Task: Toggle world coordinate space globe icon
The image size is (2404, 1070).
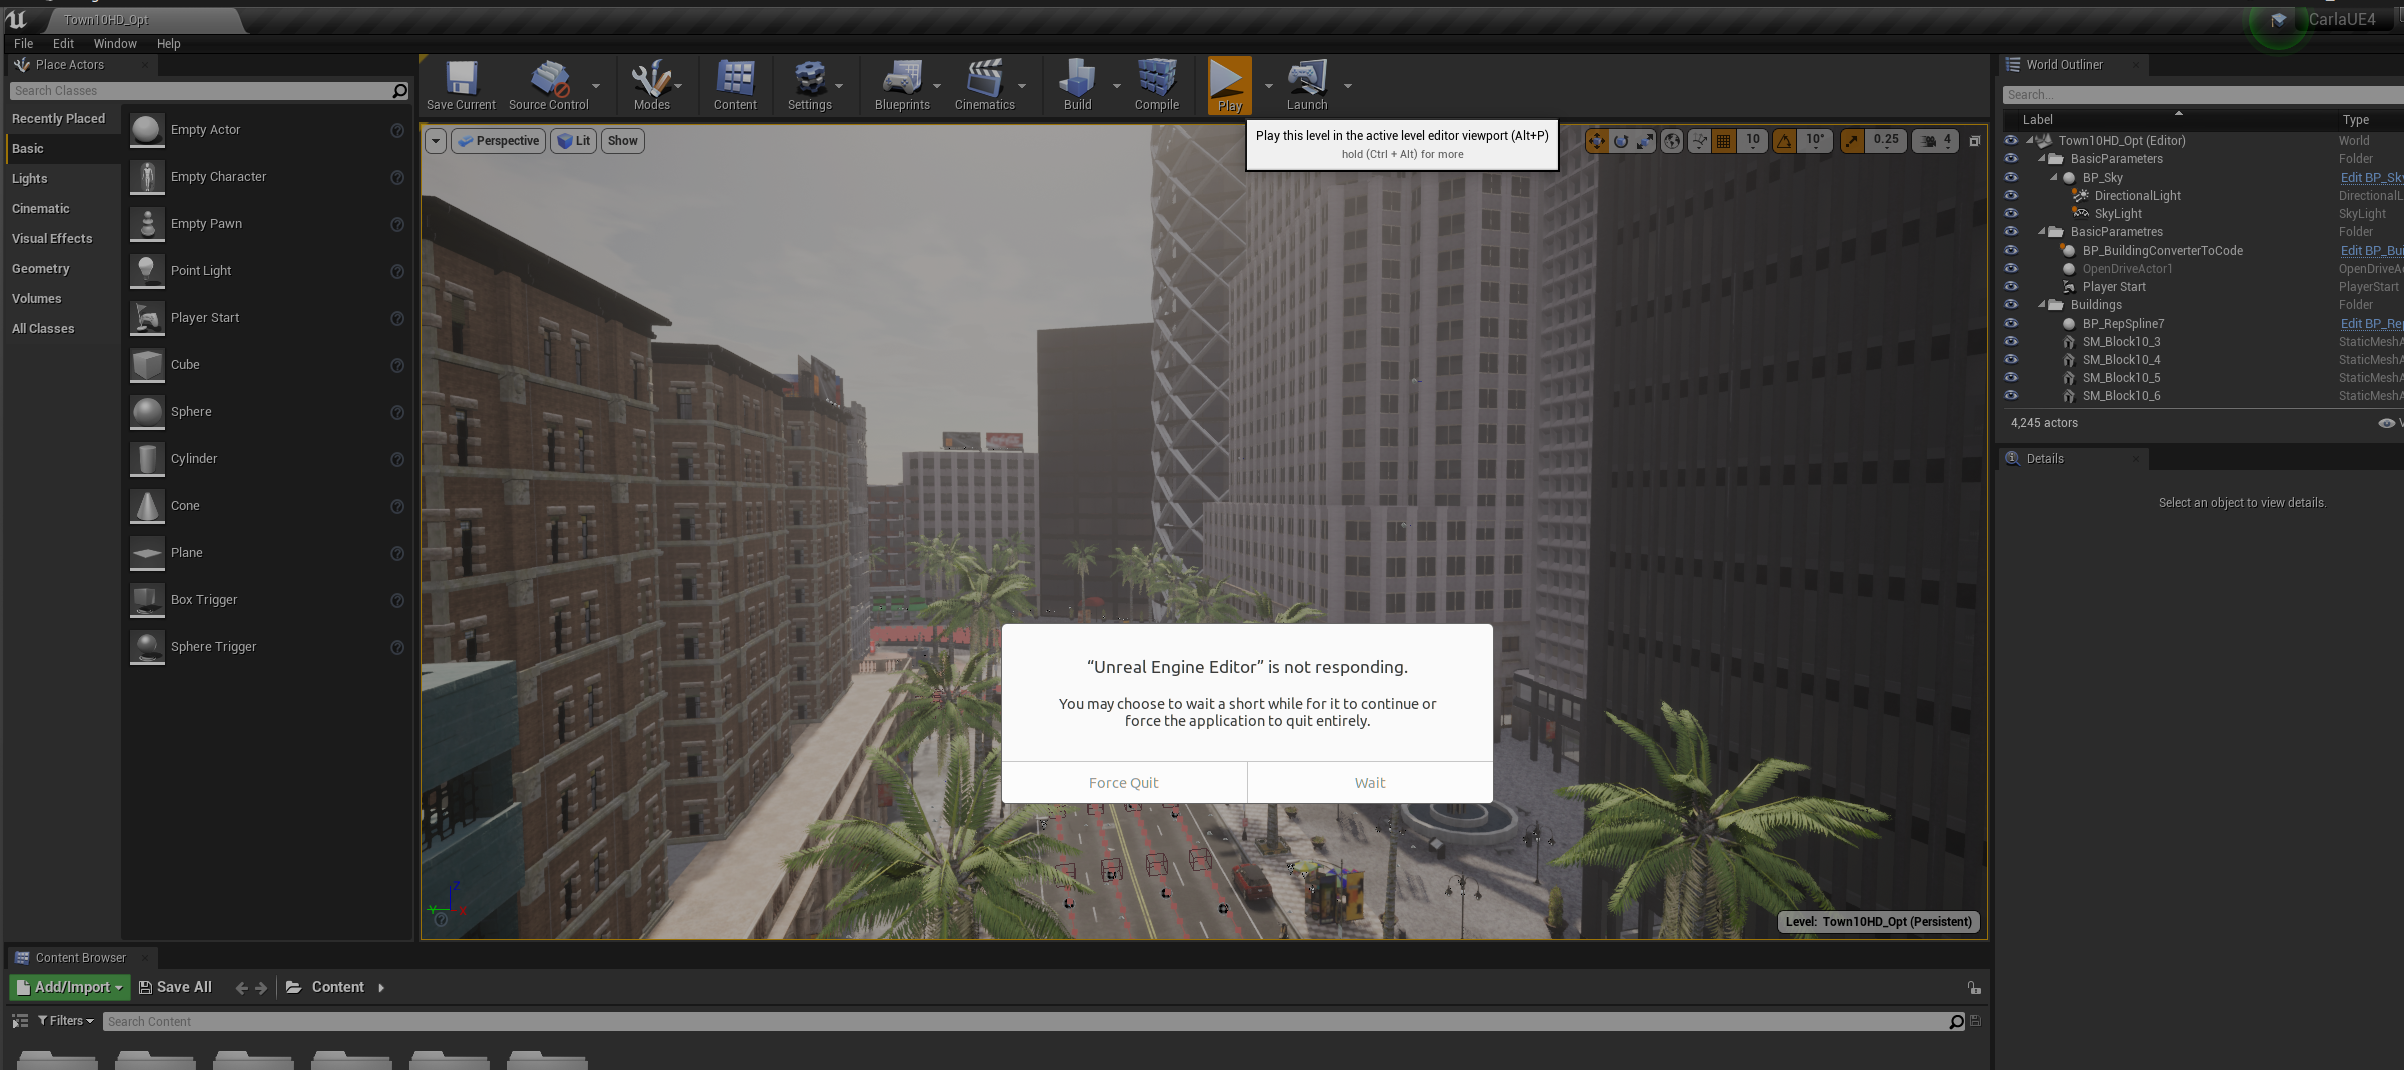Action: (x=1672, y=141)
